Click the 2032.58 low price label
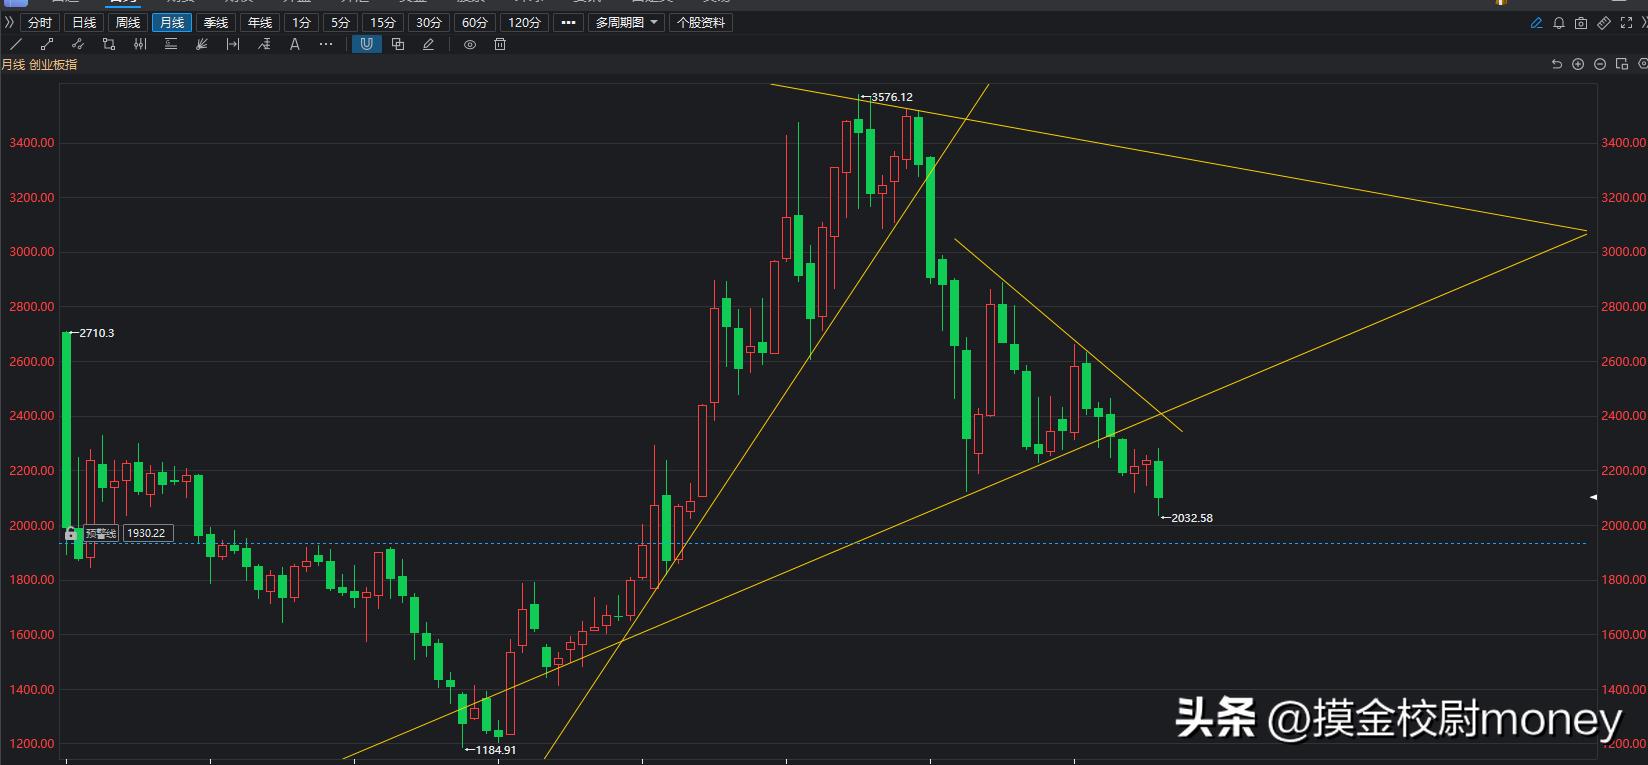Viewport: 1648px width, 765px height. [x=1192, y=518]
